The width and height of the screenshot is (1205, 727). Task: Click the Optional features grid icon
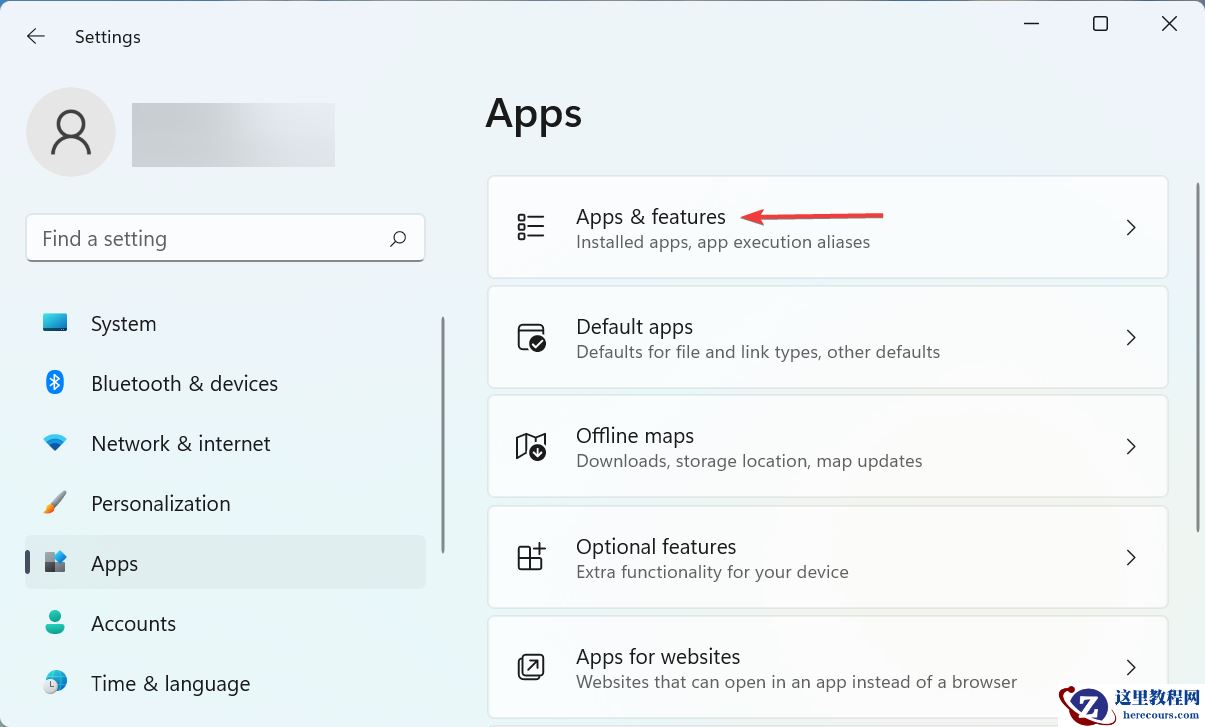coord(531,557)
